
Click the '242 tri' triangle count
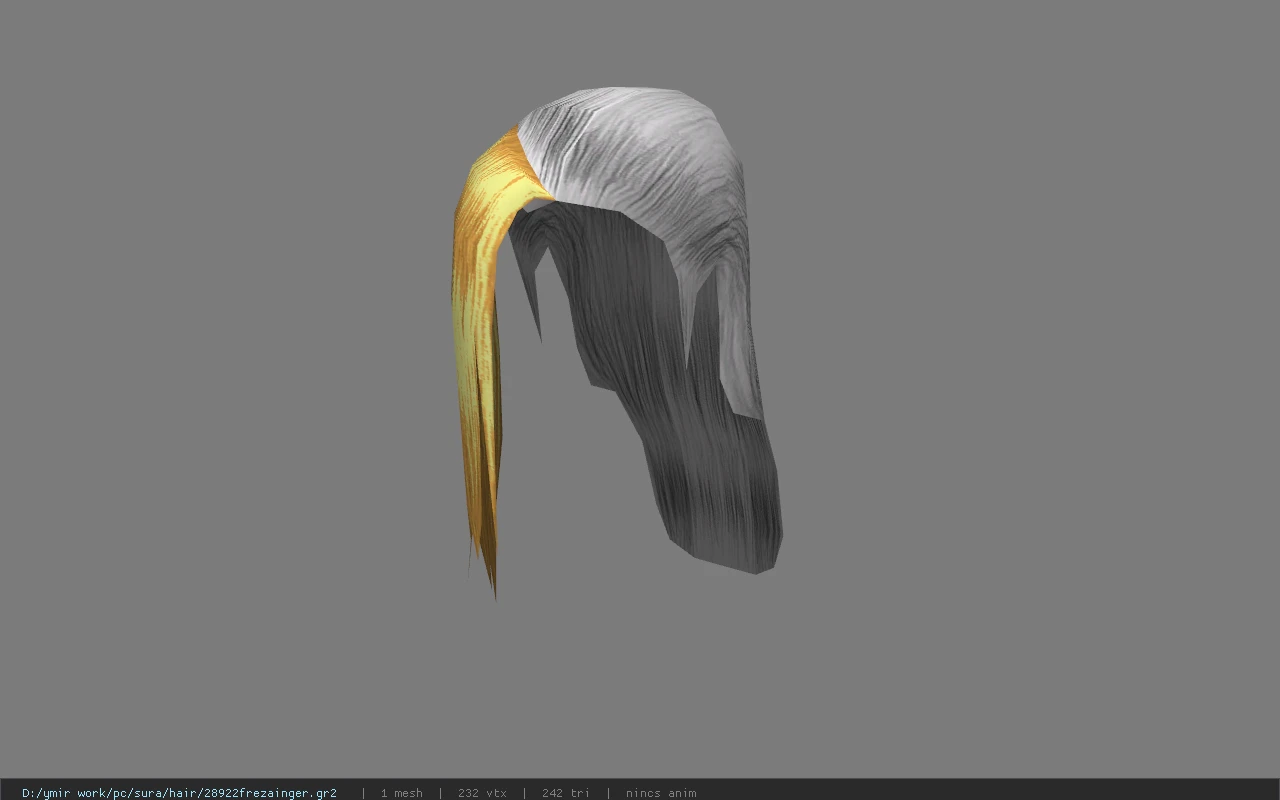[x=565, y=793]
